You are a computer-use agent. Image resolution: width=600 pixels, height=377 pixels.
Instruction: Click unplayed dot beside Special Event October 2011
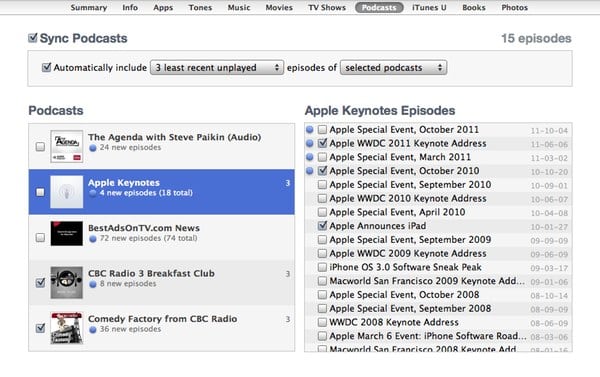tap(310, 129)
